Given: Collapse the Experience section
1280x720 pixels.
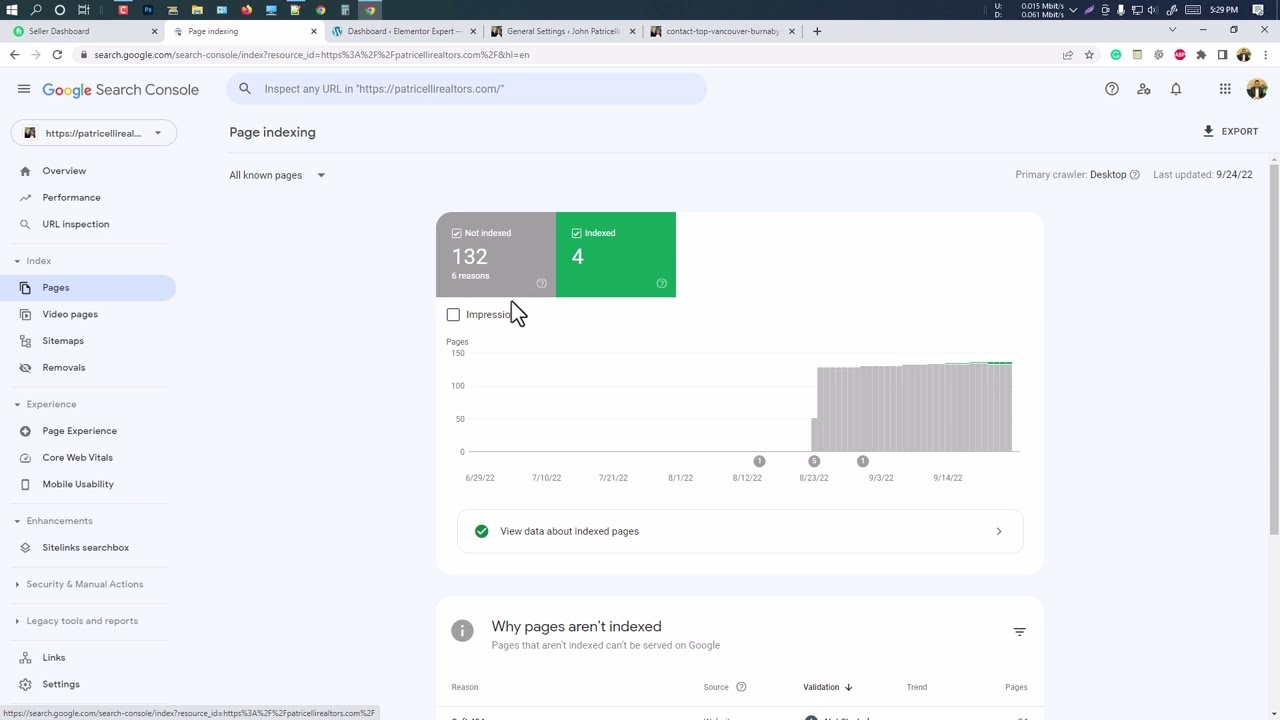Looking at the screenshot, I should click(45, 404).
